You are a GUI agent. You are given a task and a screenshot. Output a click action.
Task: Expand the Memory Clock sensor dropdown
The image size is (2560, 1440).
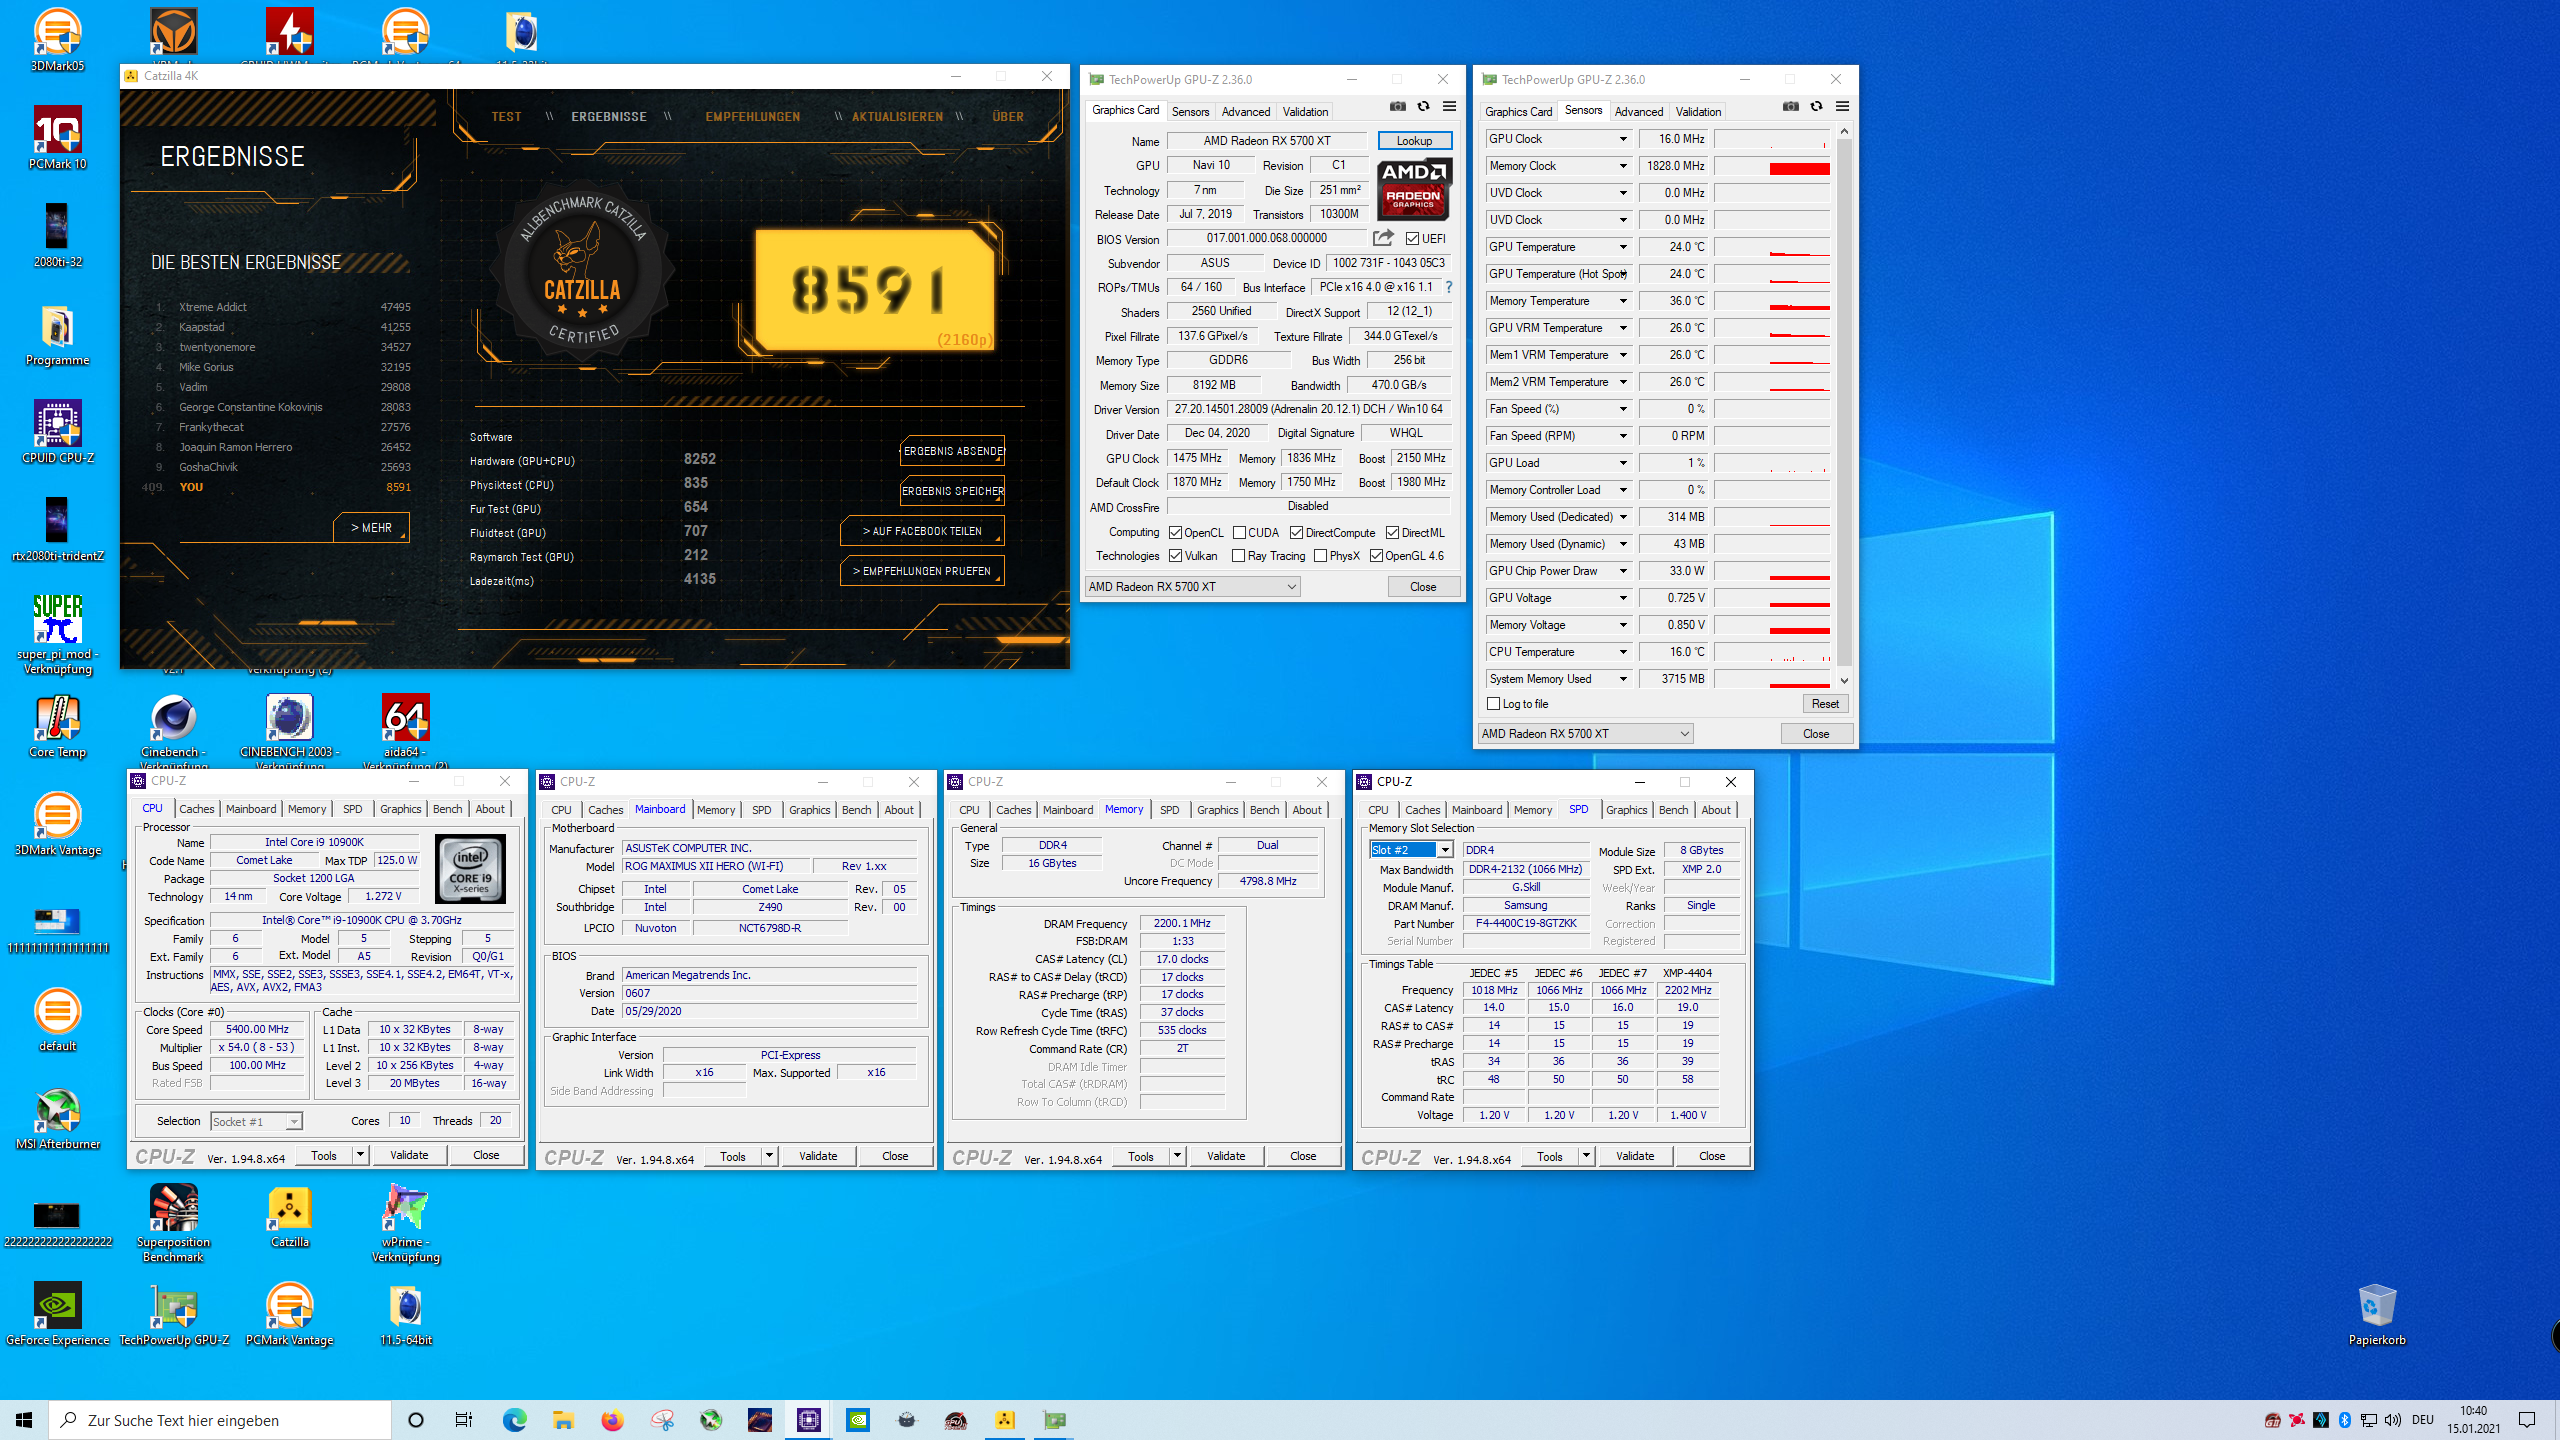(x=1623, y=166)
